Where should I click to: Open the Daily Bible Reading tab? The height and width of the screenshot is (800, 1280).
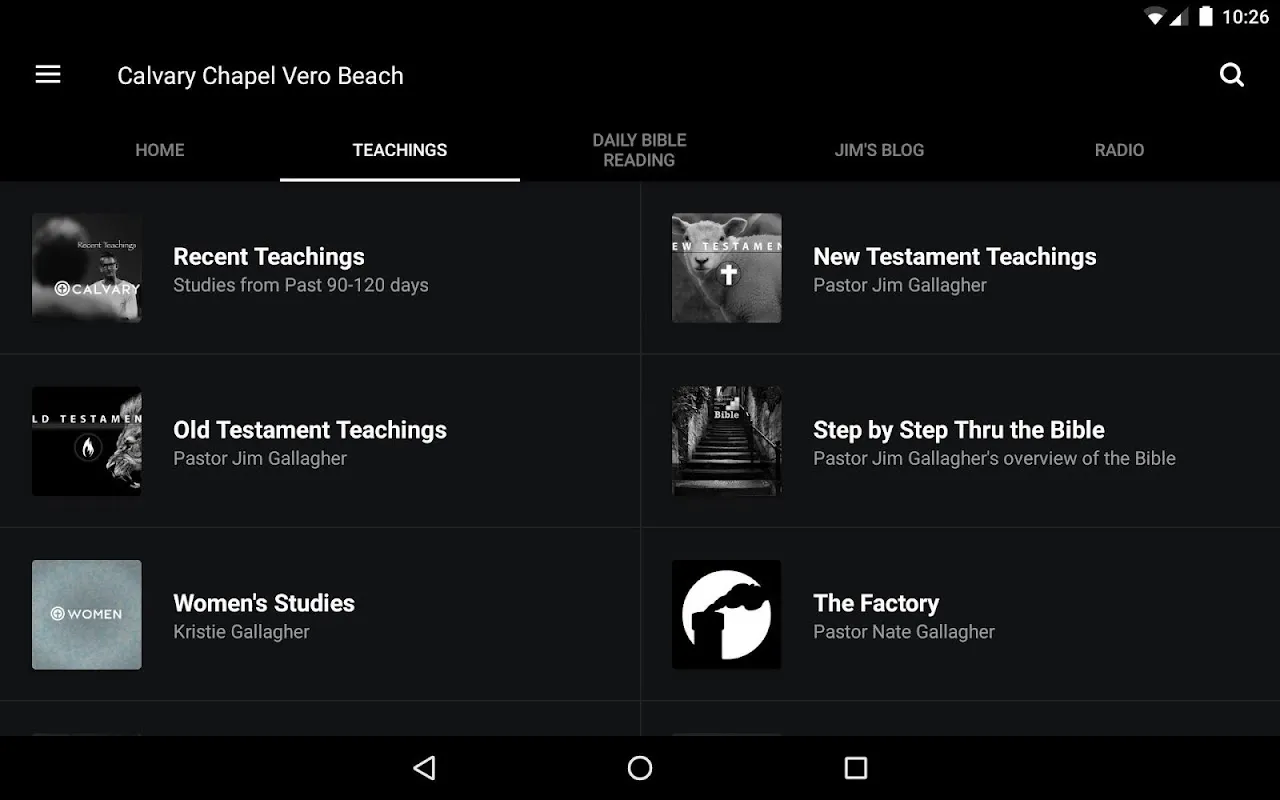[x=640, y=150]
